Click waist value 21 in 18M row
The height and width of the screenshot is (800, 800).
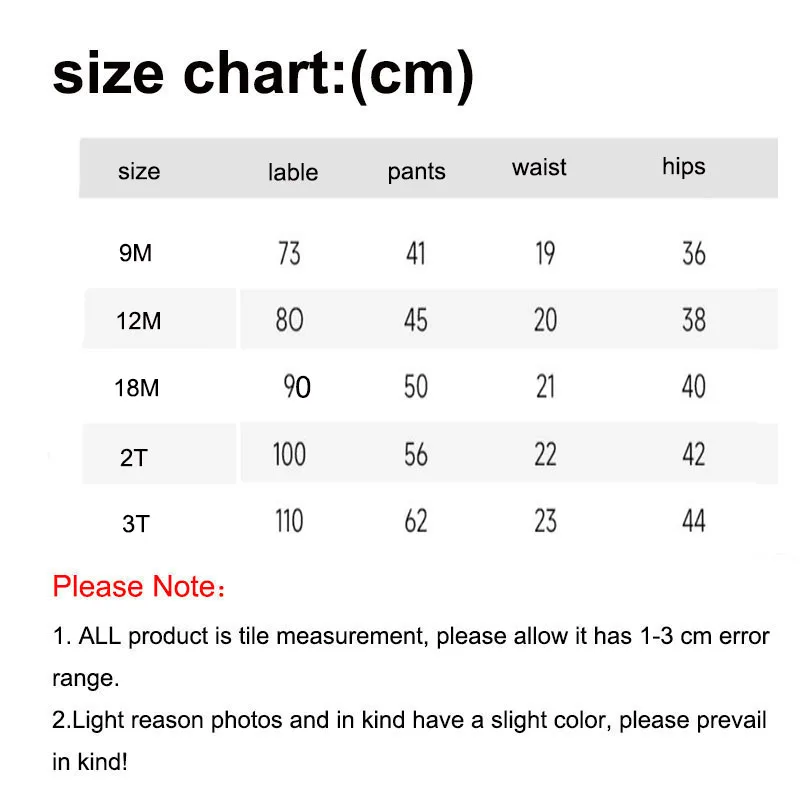545,387
